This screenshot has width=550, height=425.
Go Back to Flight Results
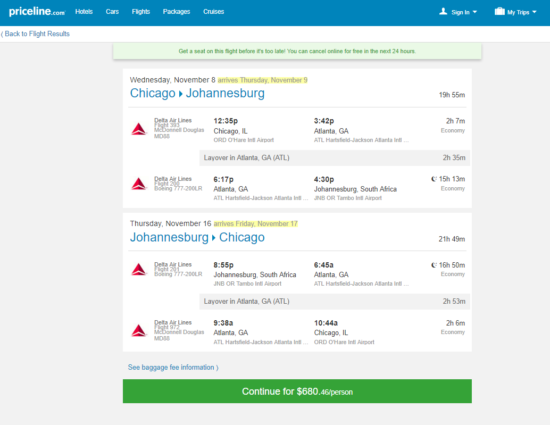pyautogui.click(x=35, y=34)
